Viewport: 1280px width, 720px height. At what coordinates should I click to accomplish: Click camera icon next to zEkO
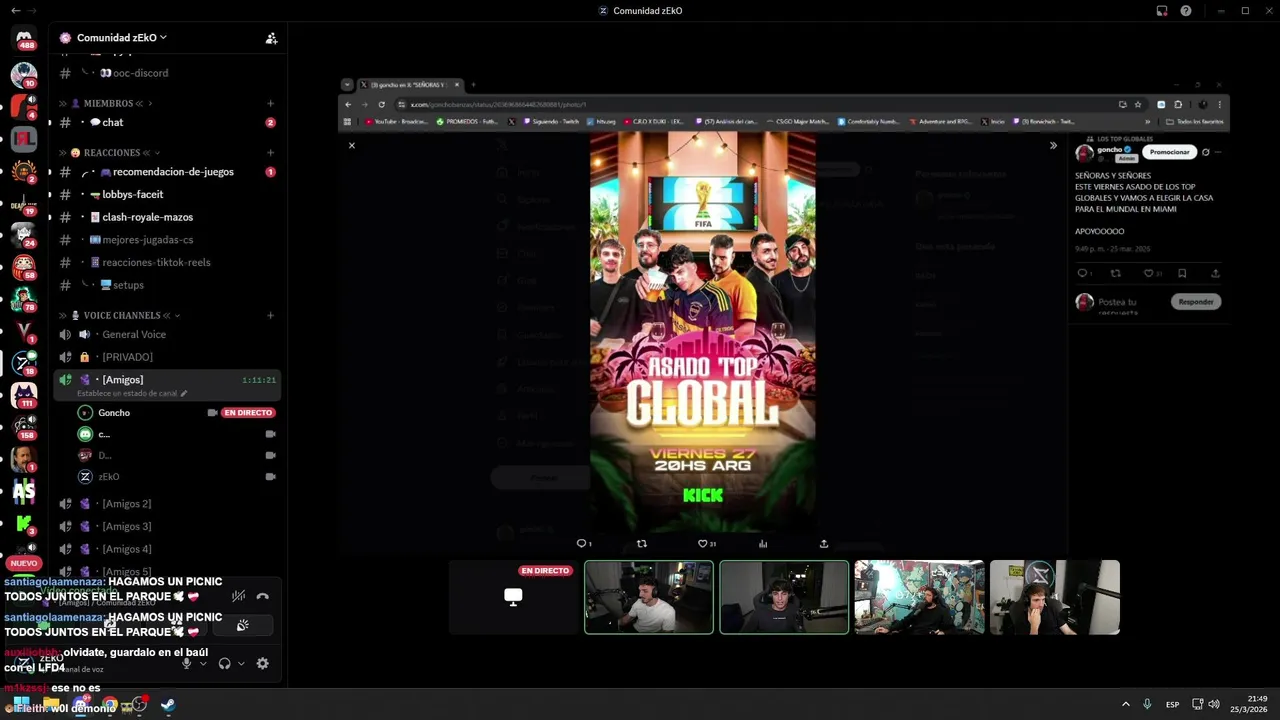pos(270,477)
